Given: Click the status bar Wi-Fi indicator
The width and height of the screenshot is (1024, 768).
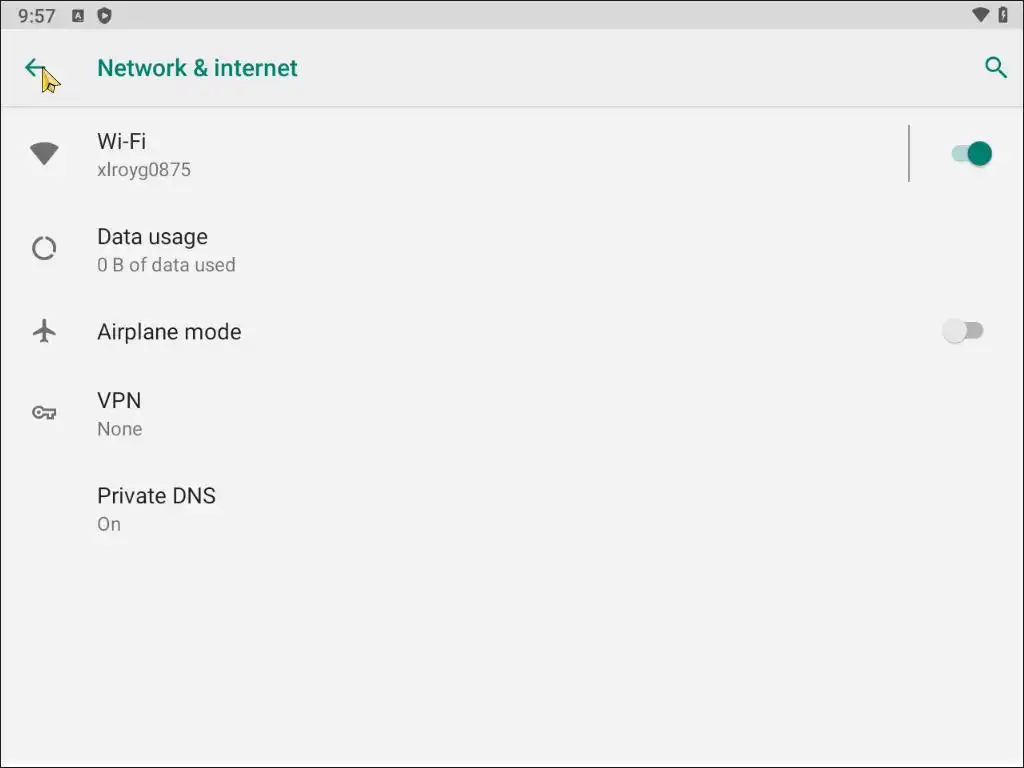Looking at the screenshot, I should tap(980, 15).
